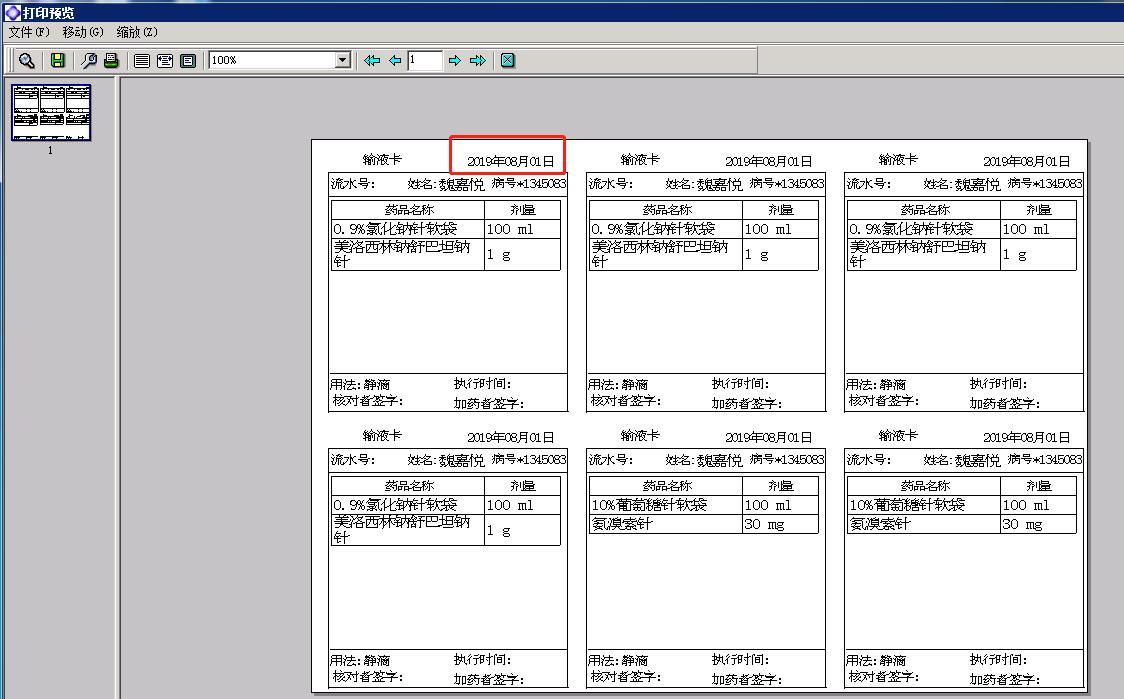Click 0.9%氯化钠针软袋 in the top-left card
Image resolution: width=1124 pixels, height=699 pixels.
(x=395, y=229)
